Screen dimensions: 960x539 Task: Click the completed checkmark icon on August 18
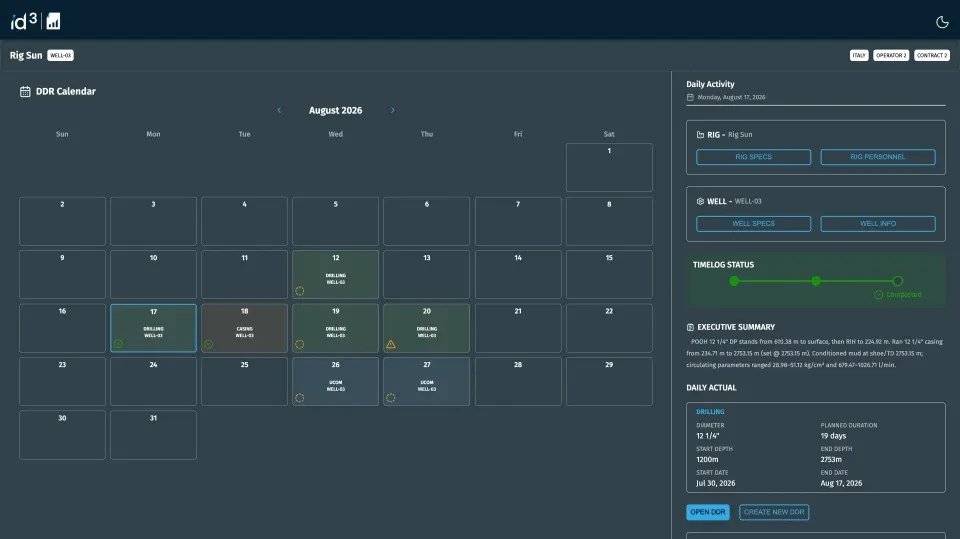pyautogui.click(x=209, y=344)
